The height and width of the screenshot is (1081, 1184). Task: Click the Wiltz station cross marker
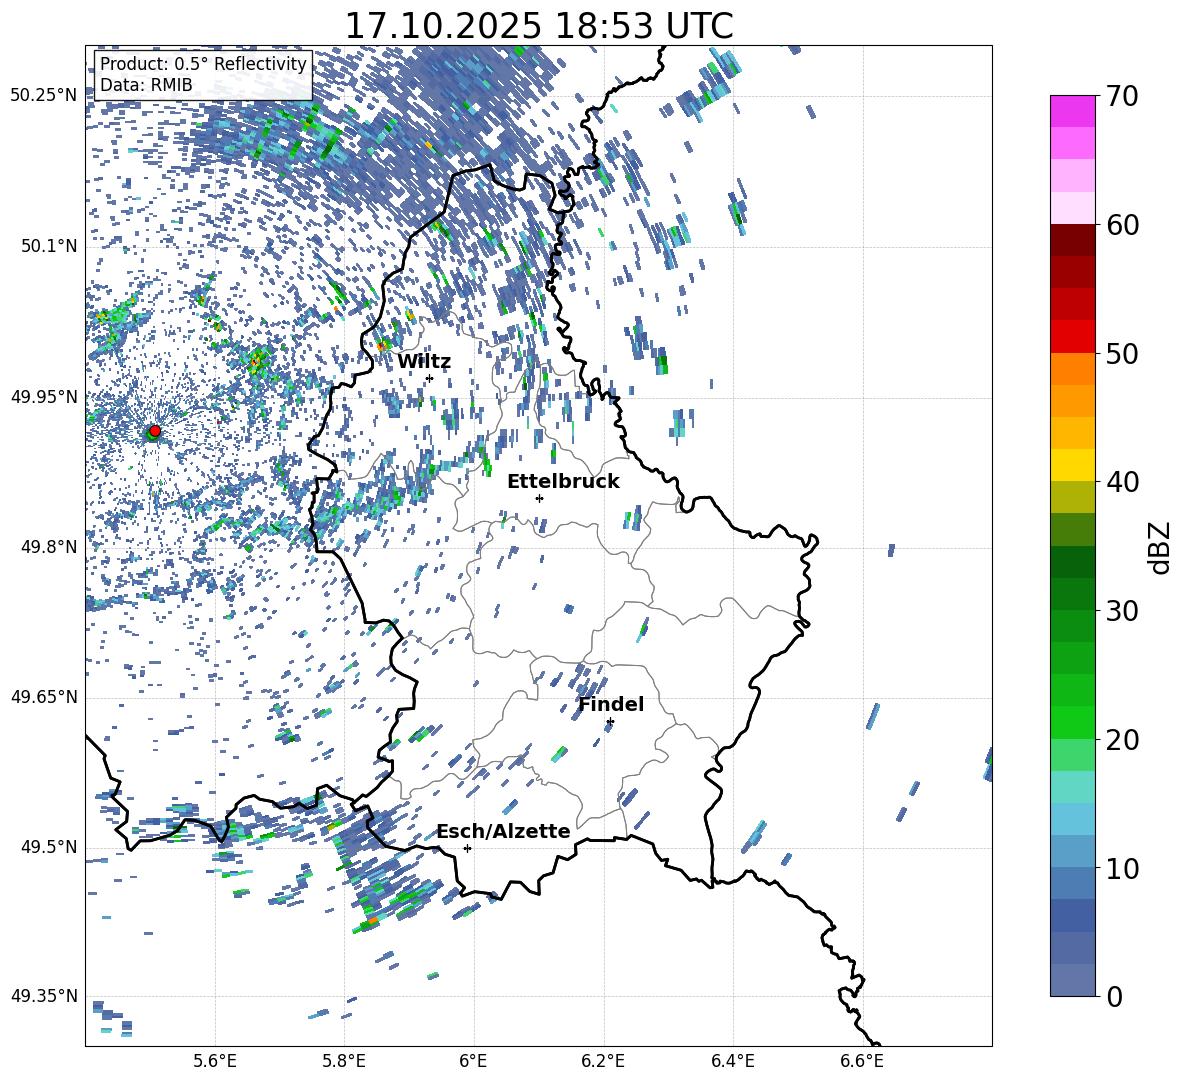(x=430, y=378)
